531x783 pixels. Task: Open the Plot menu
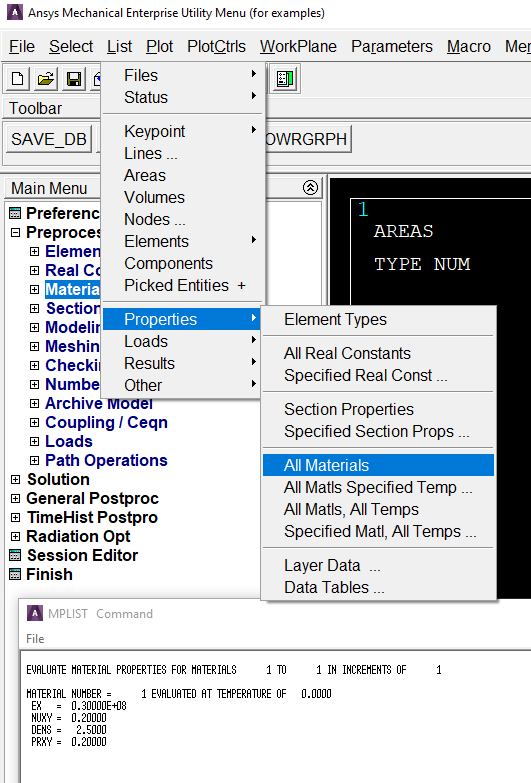click(159, 46)
